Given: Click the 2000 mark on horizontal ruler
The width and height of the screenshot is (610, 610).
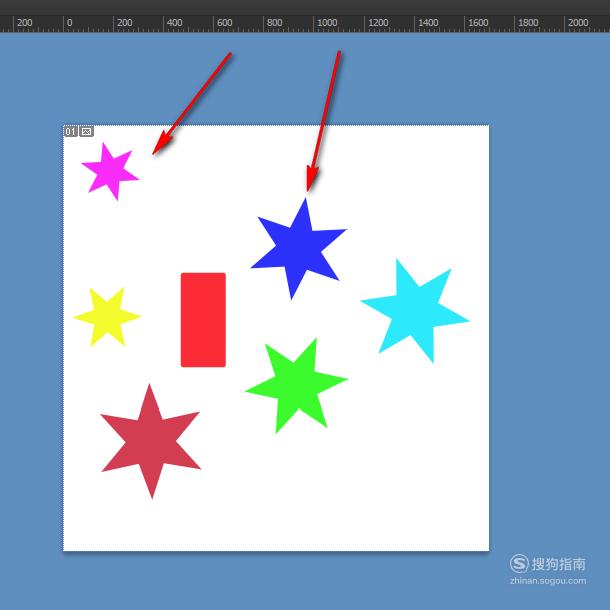Looking at the screenshot, I should (578, 23).
